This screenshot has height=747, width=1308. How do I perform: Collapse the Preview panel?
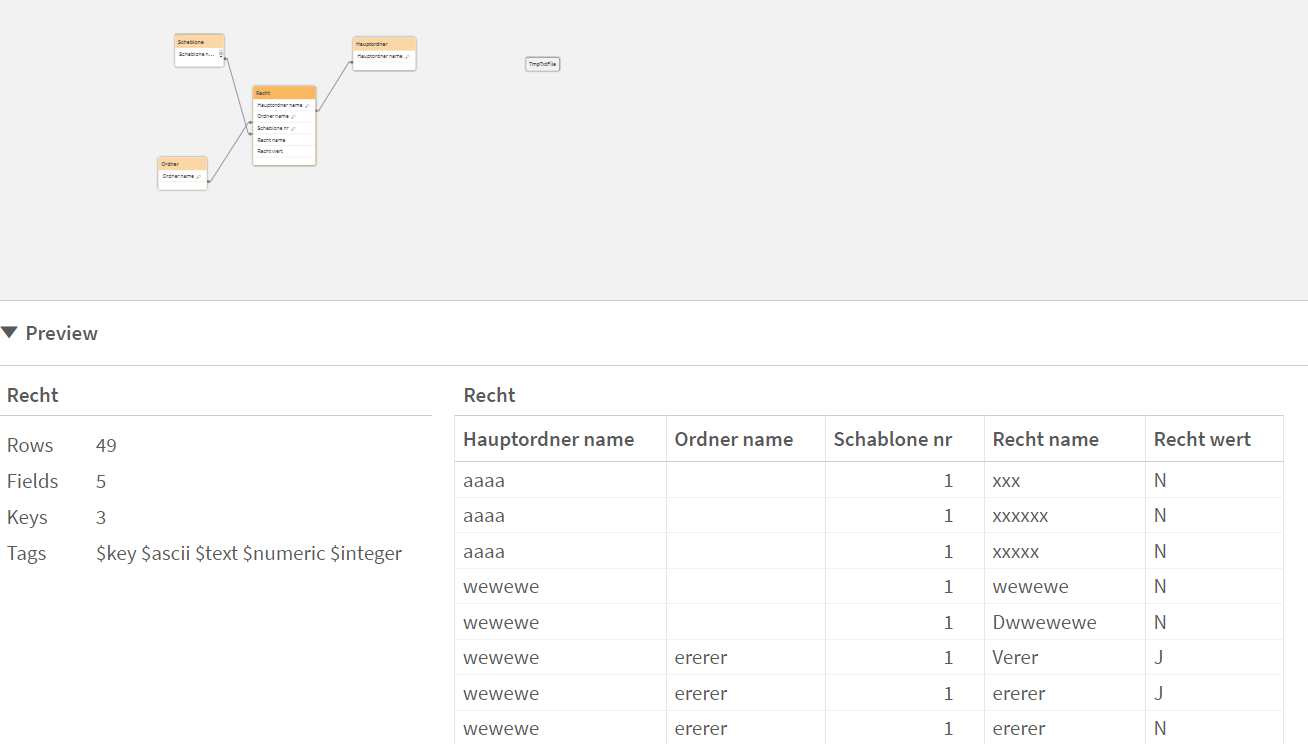point(11,332)
